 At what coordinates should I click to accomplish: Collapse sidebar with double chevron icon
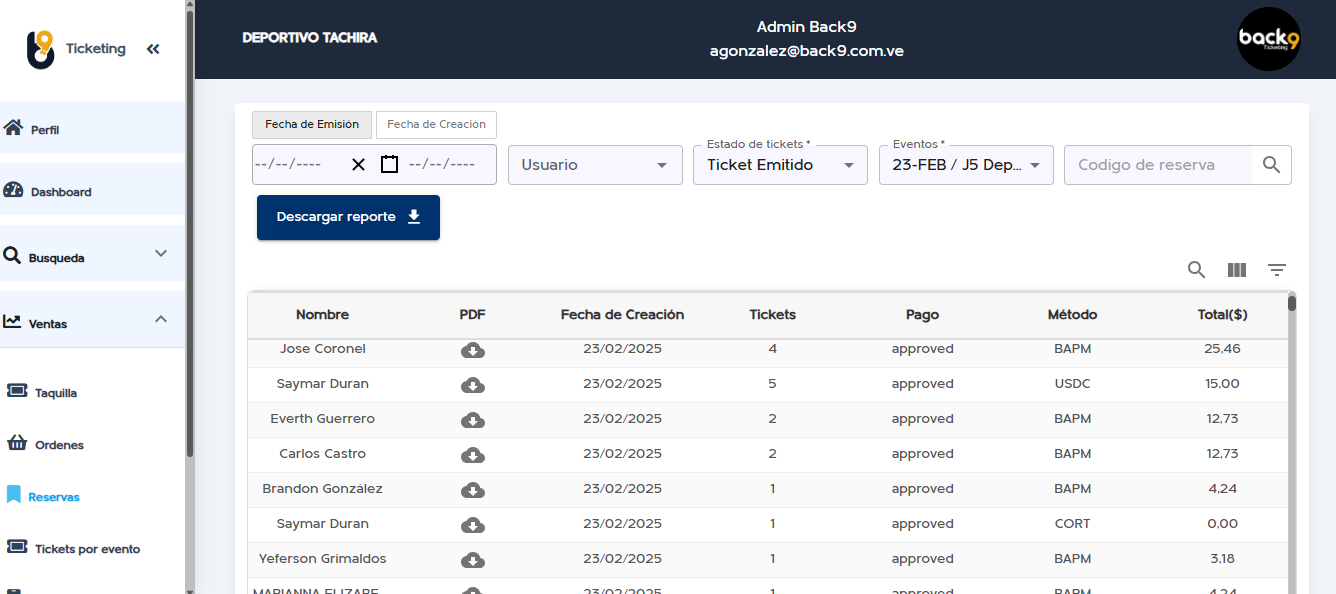153,49
